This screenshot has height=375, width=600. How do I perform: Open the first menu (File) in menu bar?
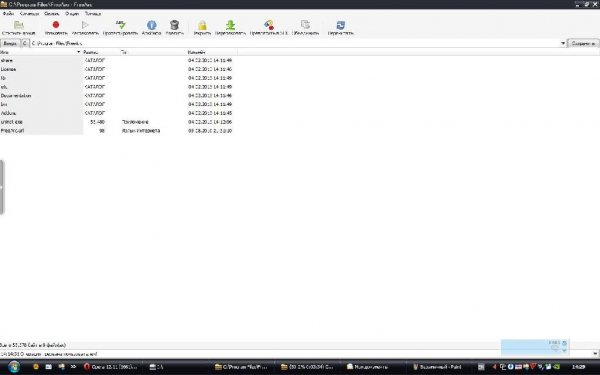[8, 13]
